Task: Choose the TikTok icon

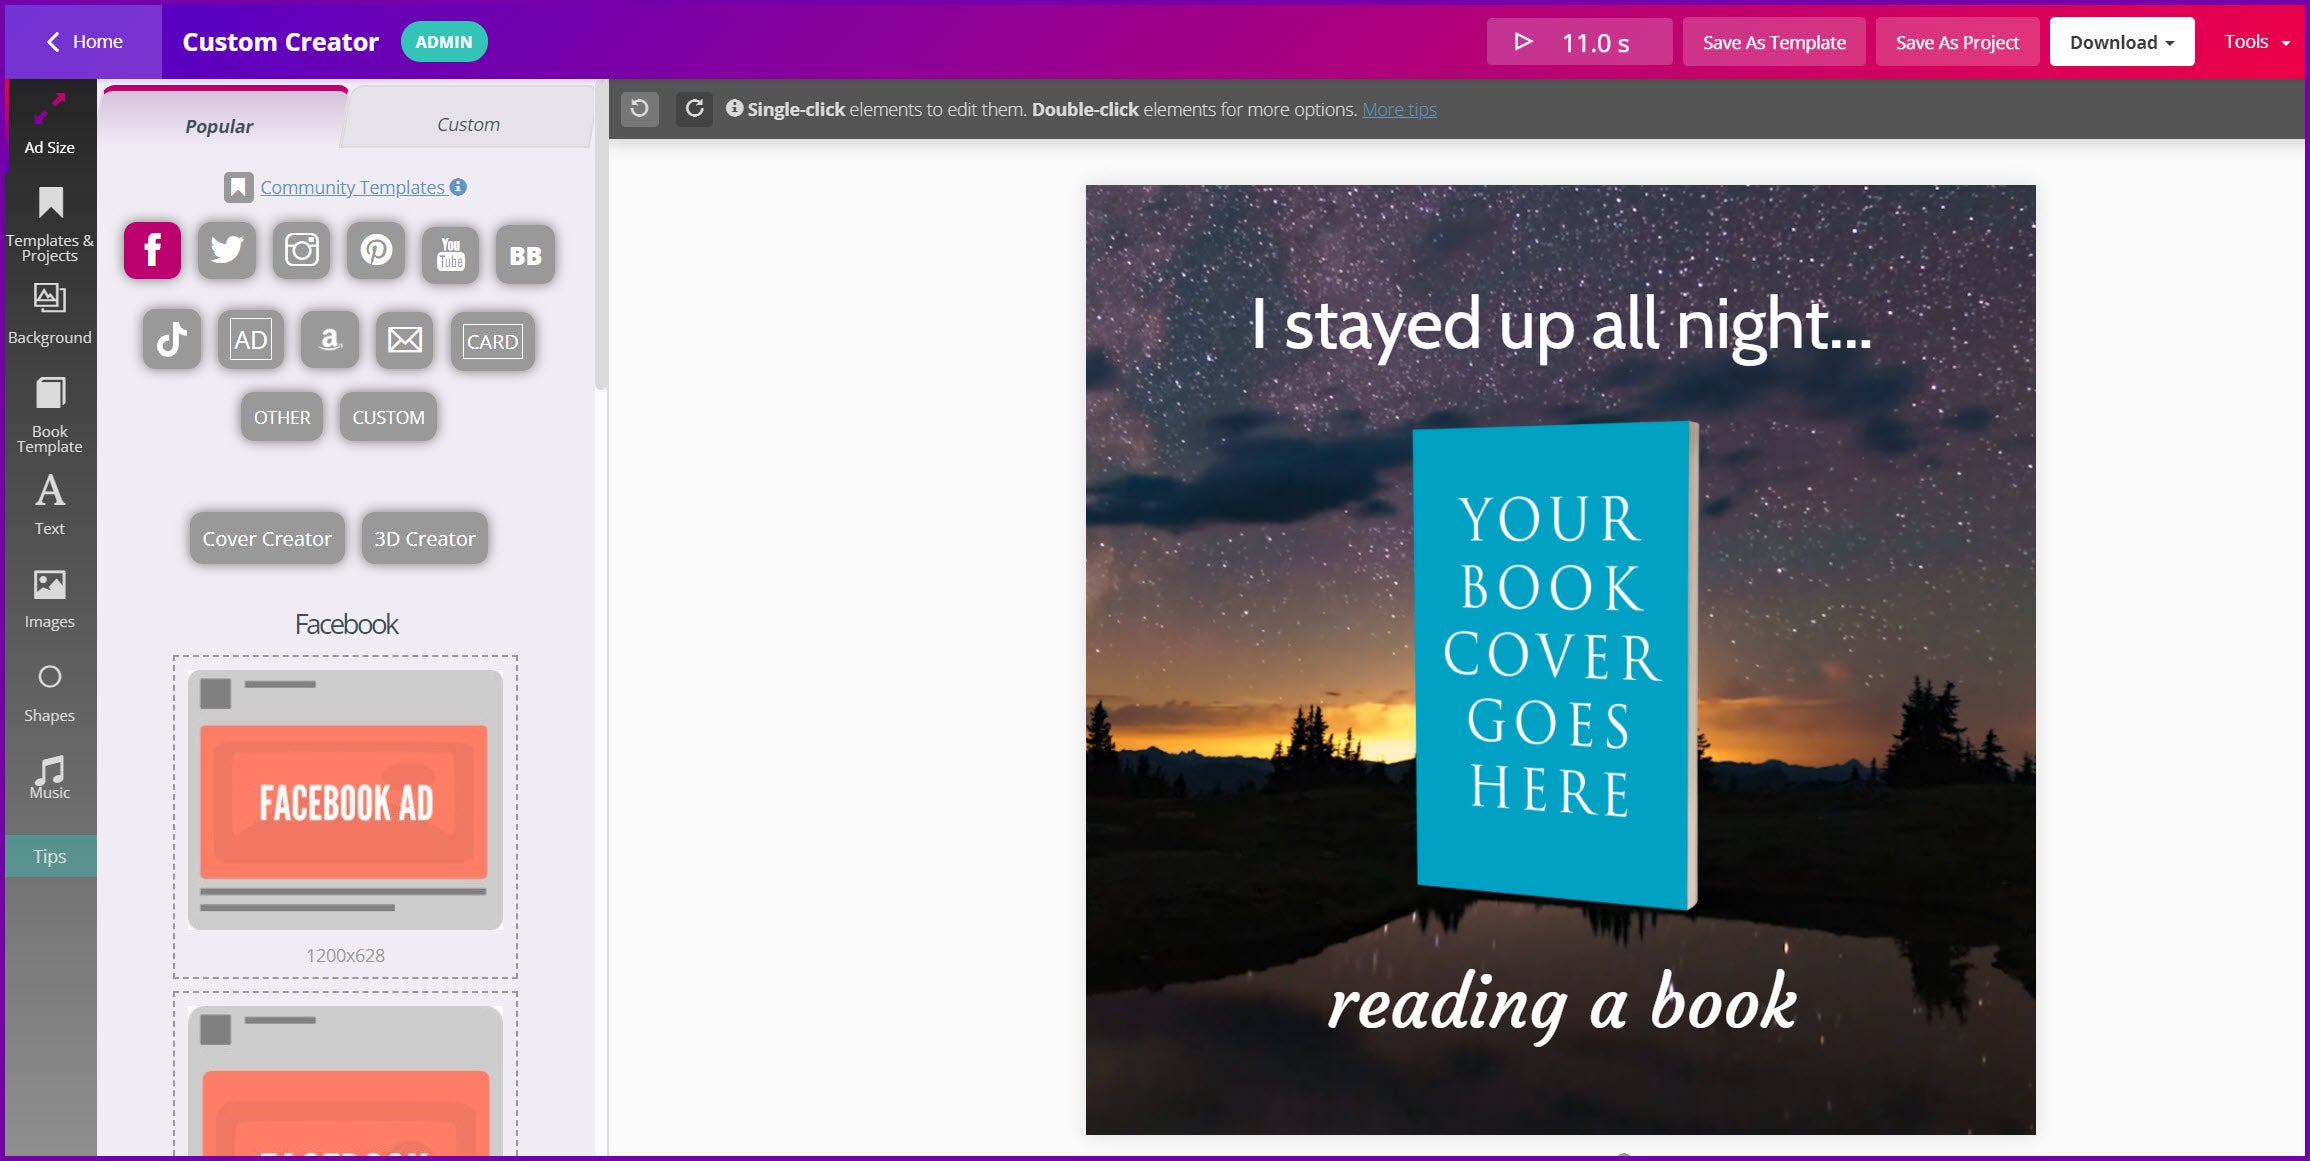Action: (x=171, y=340)
